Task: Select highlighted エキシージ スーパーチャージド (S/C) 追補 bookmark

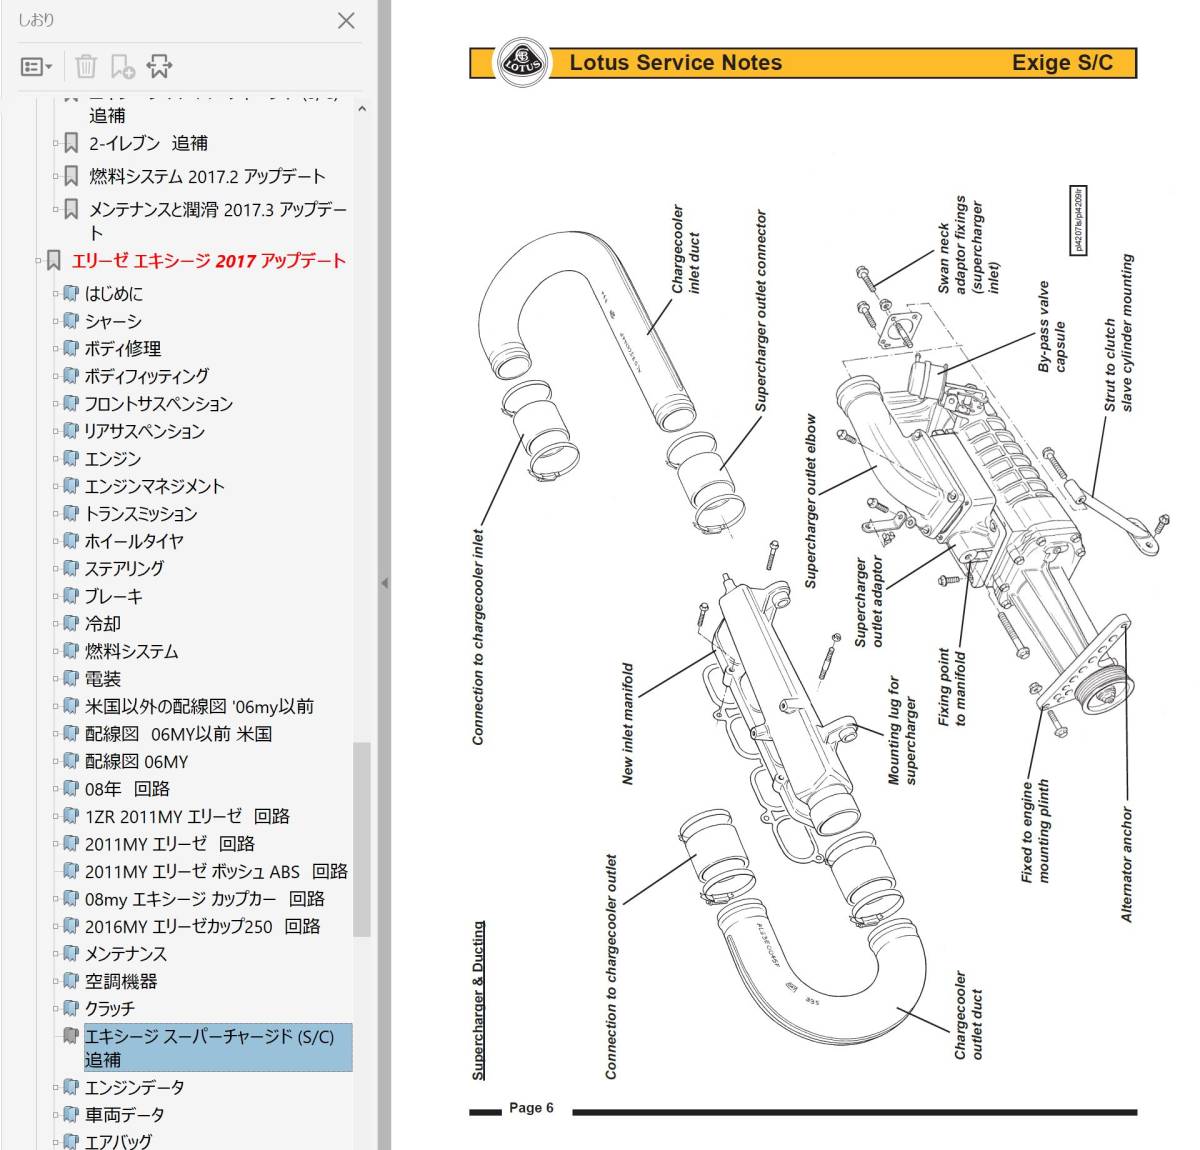Action: coord(217,1047)
